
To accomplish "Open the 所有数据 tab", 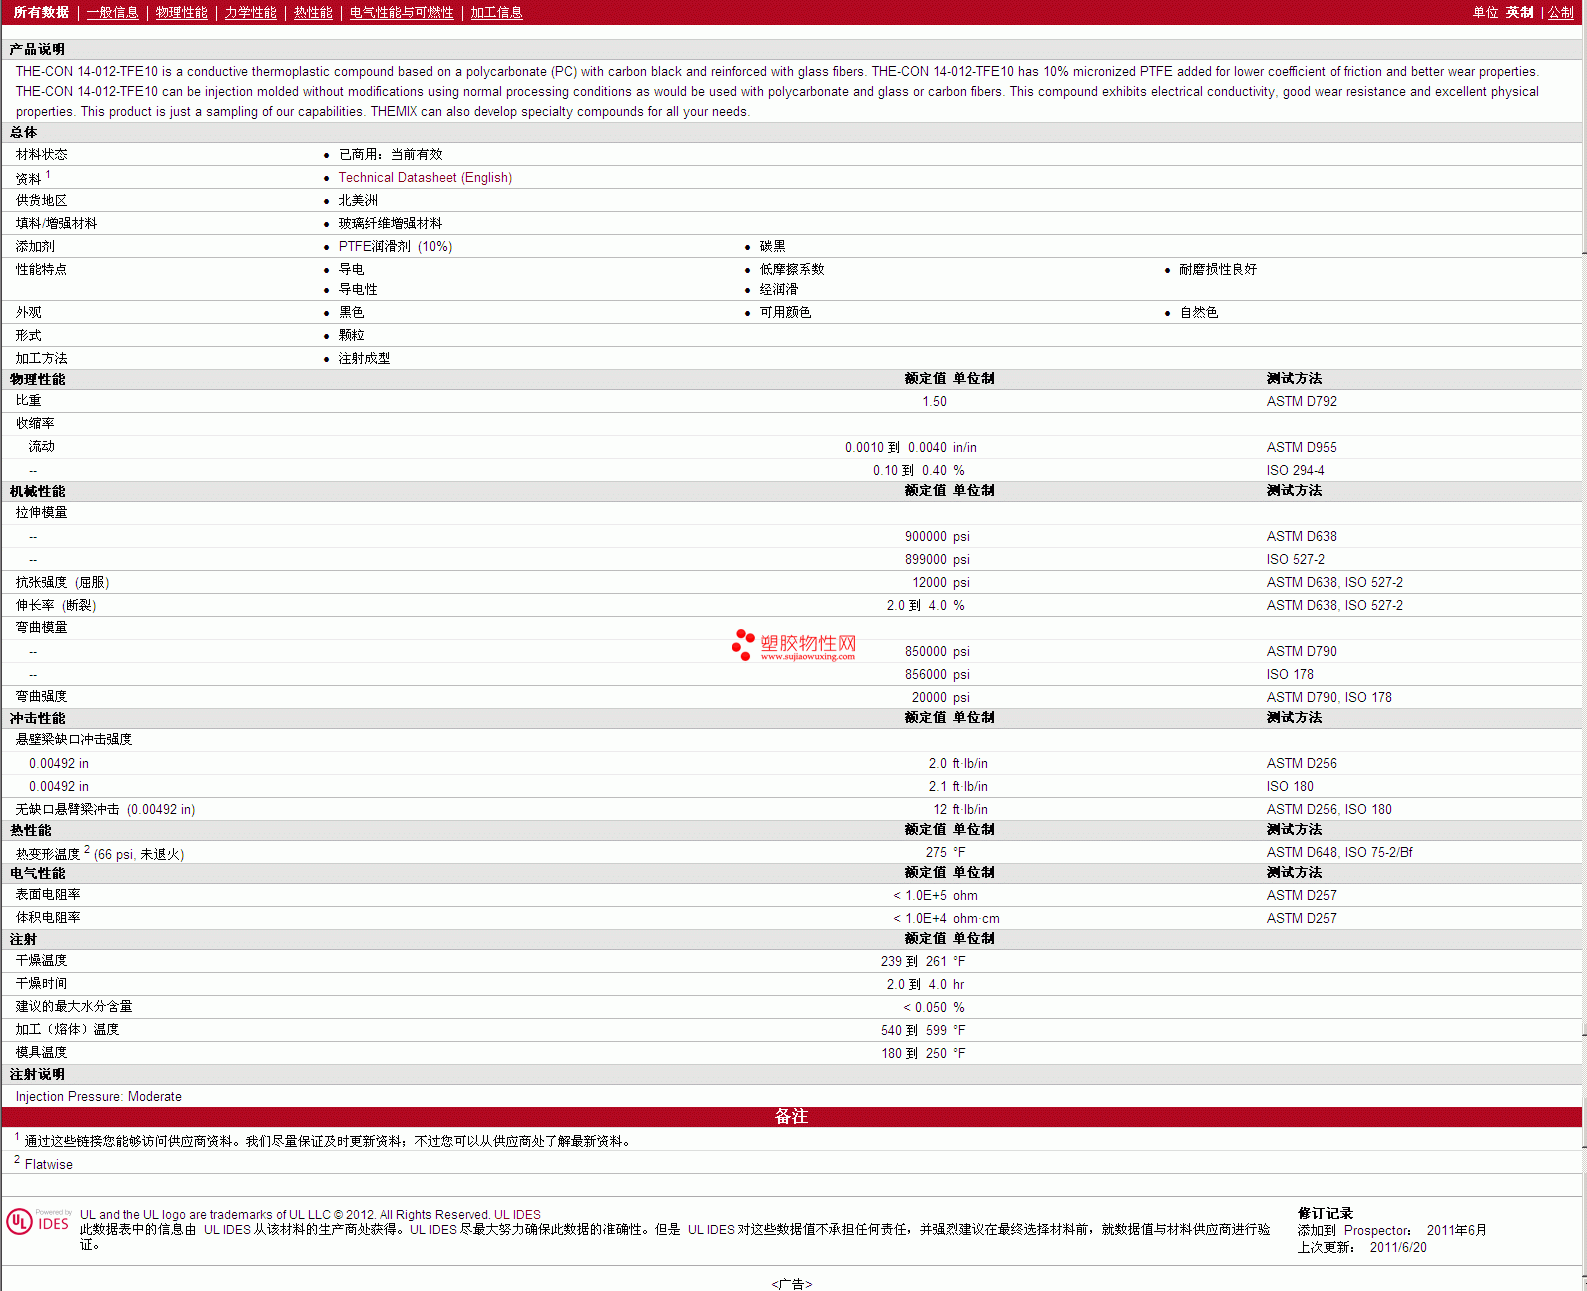I will 41,12.
